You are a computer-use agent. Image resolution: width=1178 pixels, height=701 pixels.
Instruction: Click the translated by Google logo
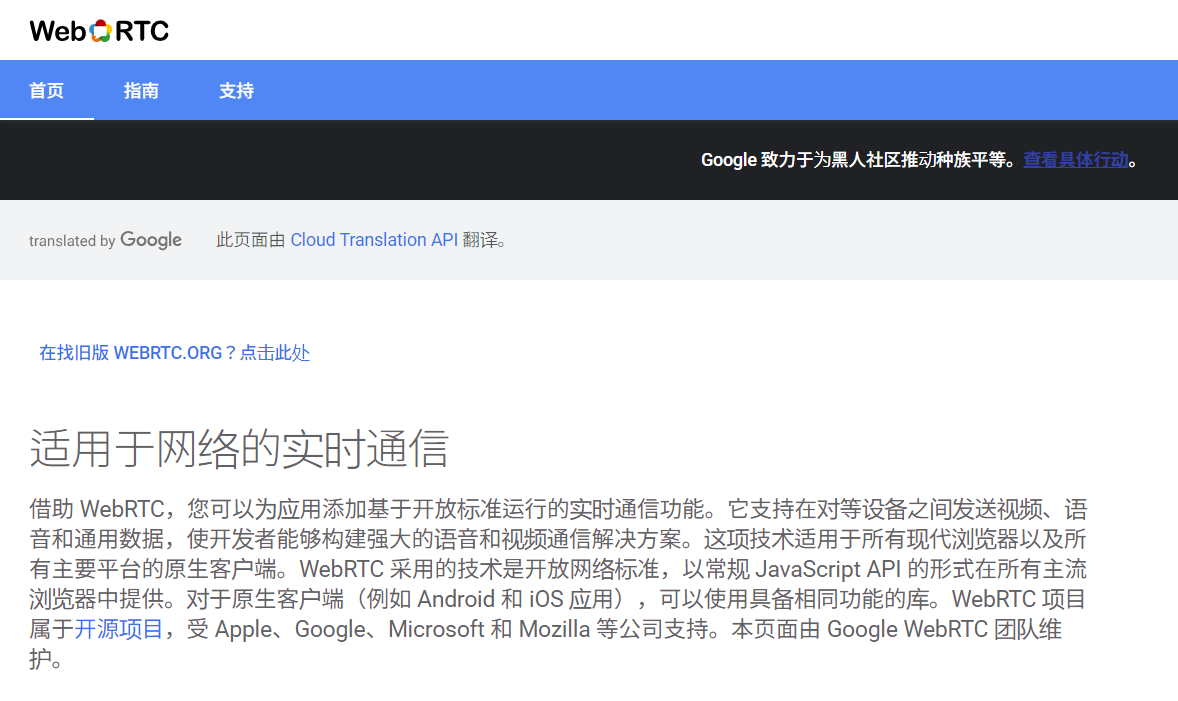[105, 240]
